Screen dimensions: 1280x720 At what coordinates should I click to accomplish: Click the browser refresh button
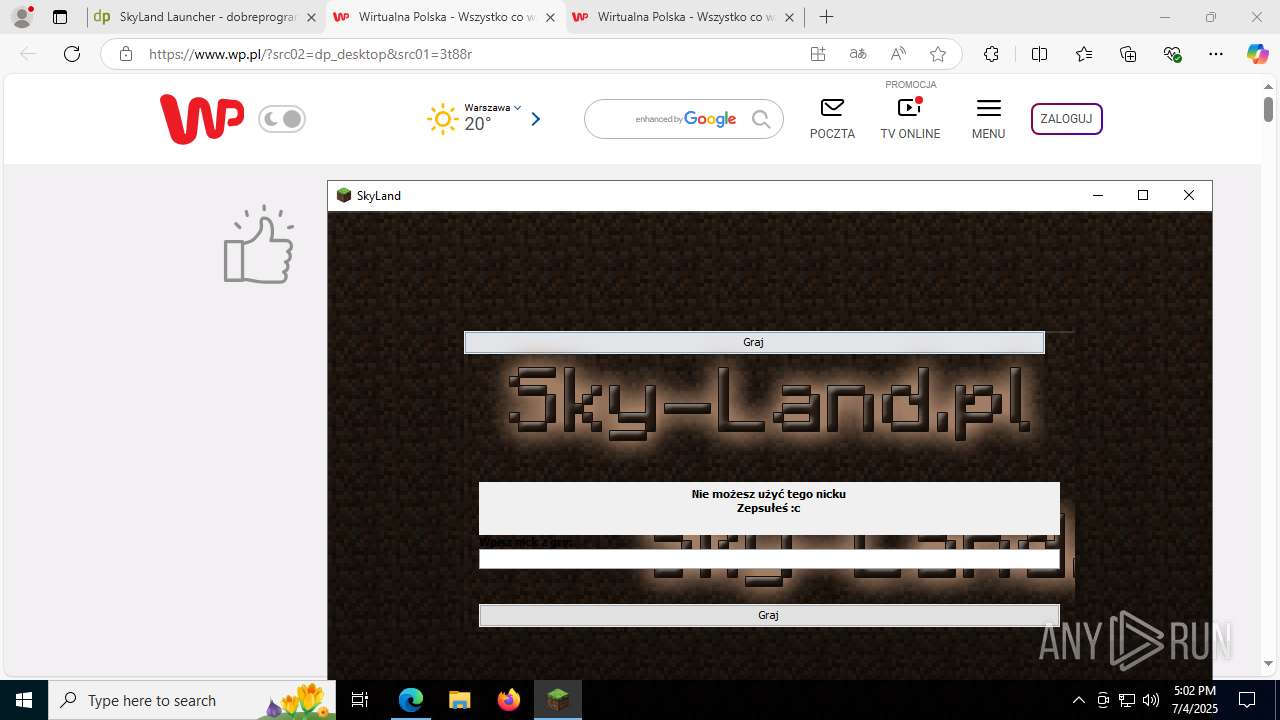point(72,54)
